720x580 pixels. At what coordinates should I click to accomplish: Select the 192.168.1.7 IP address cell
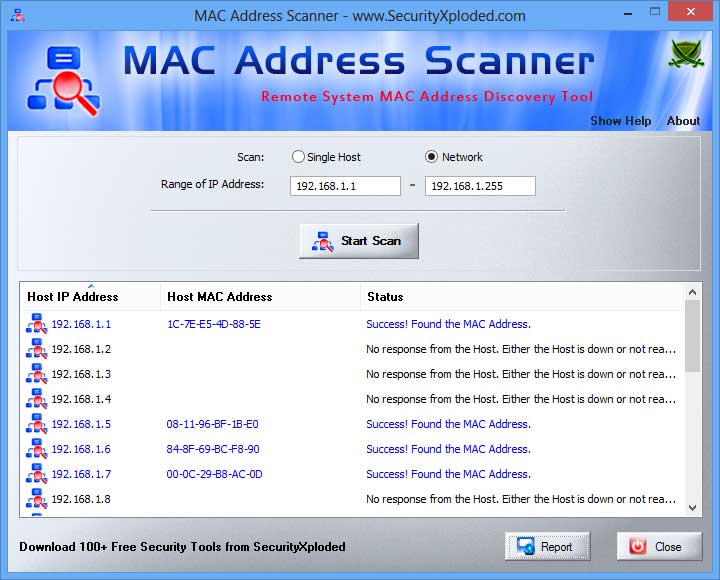81,474
